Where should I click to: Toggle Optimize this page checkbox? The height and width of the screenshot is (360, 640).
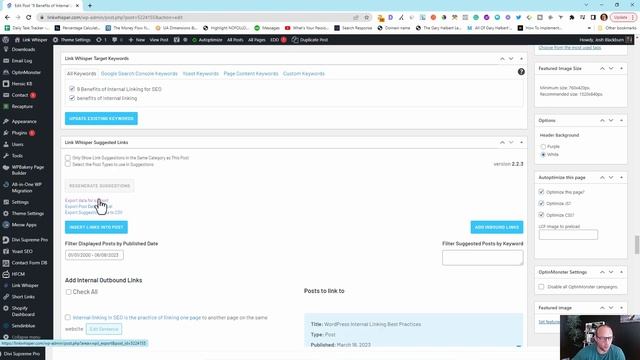(541, 192)
